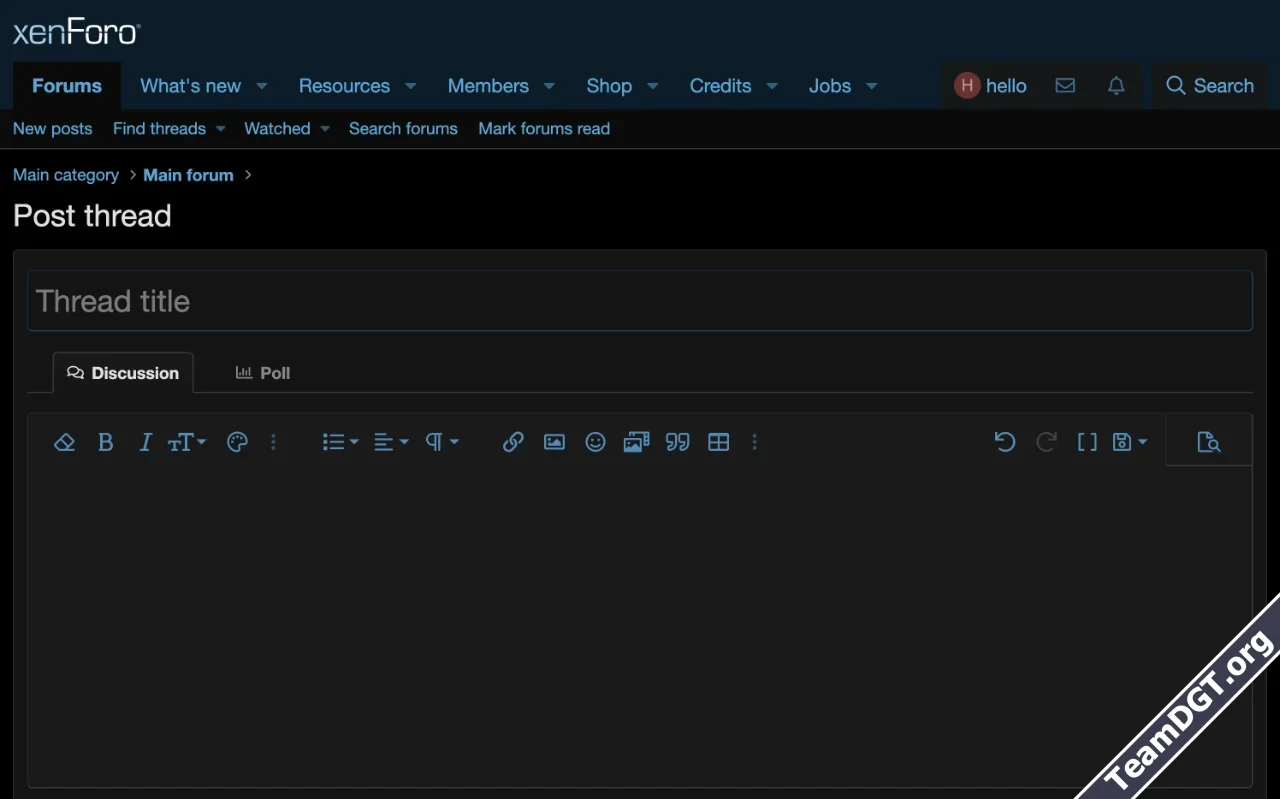1280x799 pixels.
Task: Click the eraser Remove formatting icon
Action: coord(64,442)
